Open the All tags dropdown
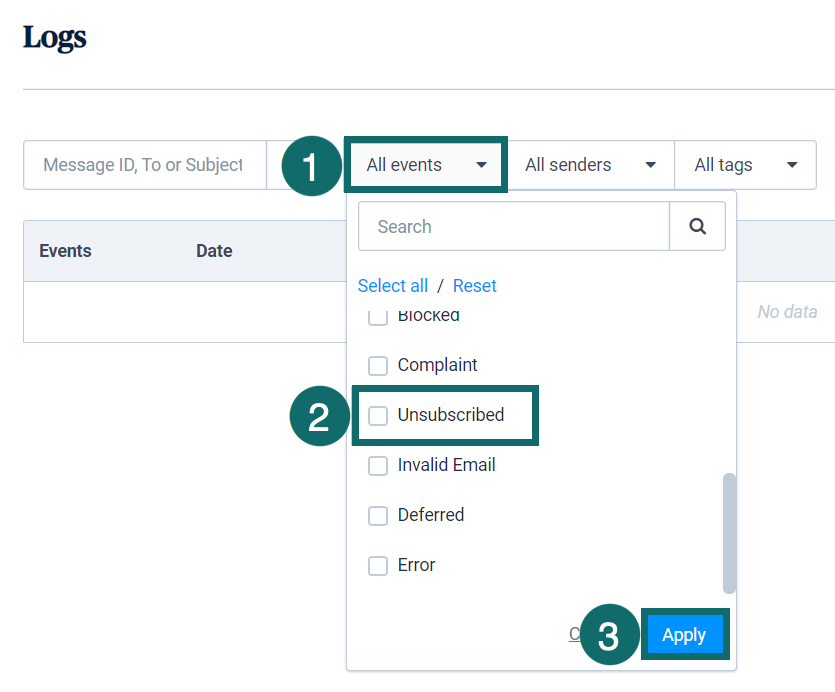Image resolution: width=835 pixels, height=692 pixels. point(745,164)
